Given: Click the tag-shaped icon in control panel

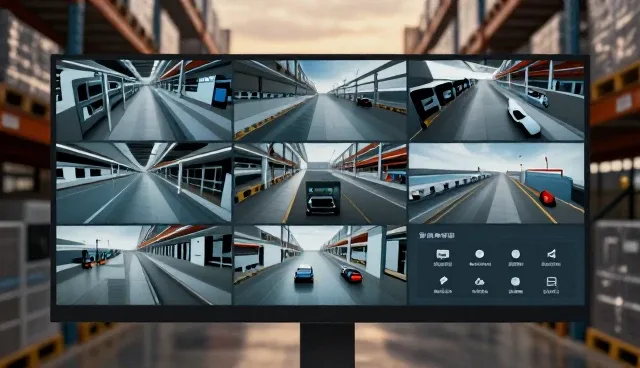Looking at the screenshot, I should [443, 281].
